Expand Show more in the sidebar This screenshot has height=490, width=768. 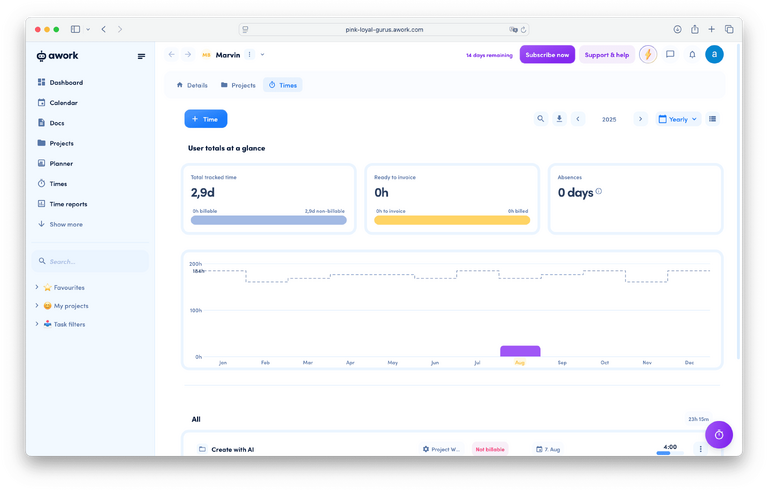pyautogui.click(x=60, y=224)
